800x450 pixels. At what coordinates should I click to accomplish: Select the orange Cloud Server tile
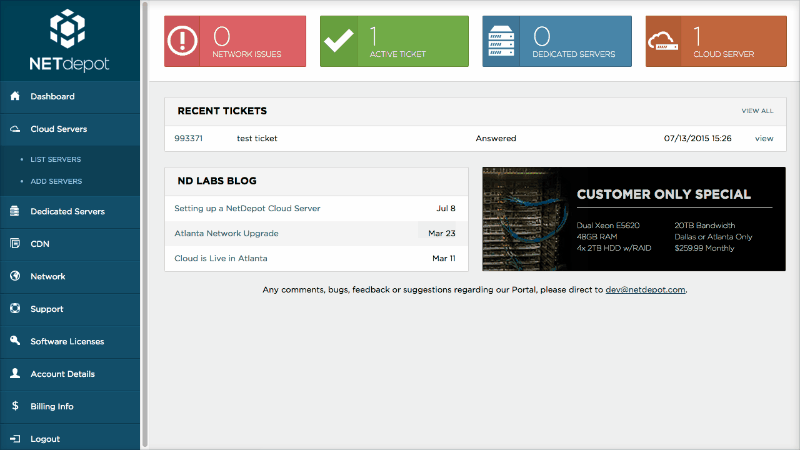click(715, 41)
